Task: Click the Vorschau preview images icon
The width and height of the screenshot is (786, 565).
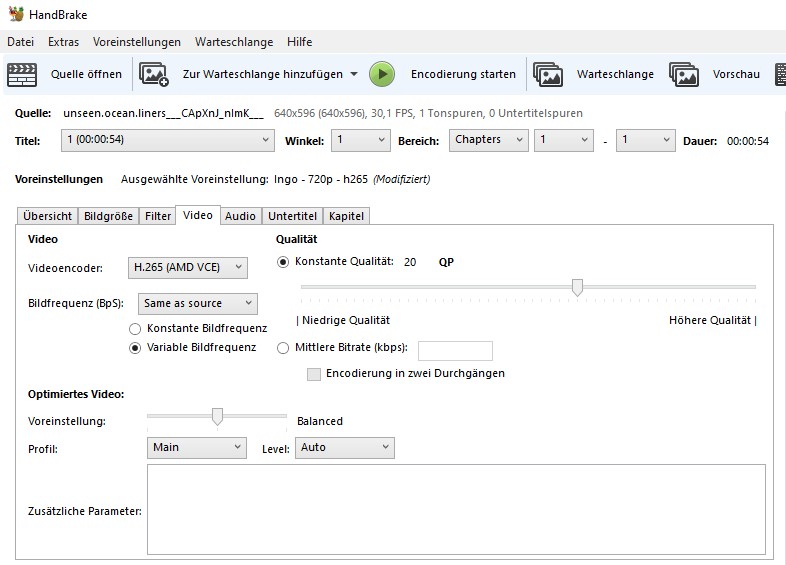Action: tap(684, 74)
